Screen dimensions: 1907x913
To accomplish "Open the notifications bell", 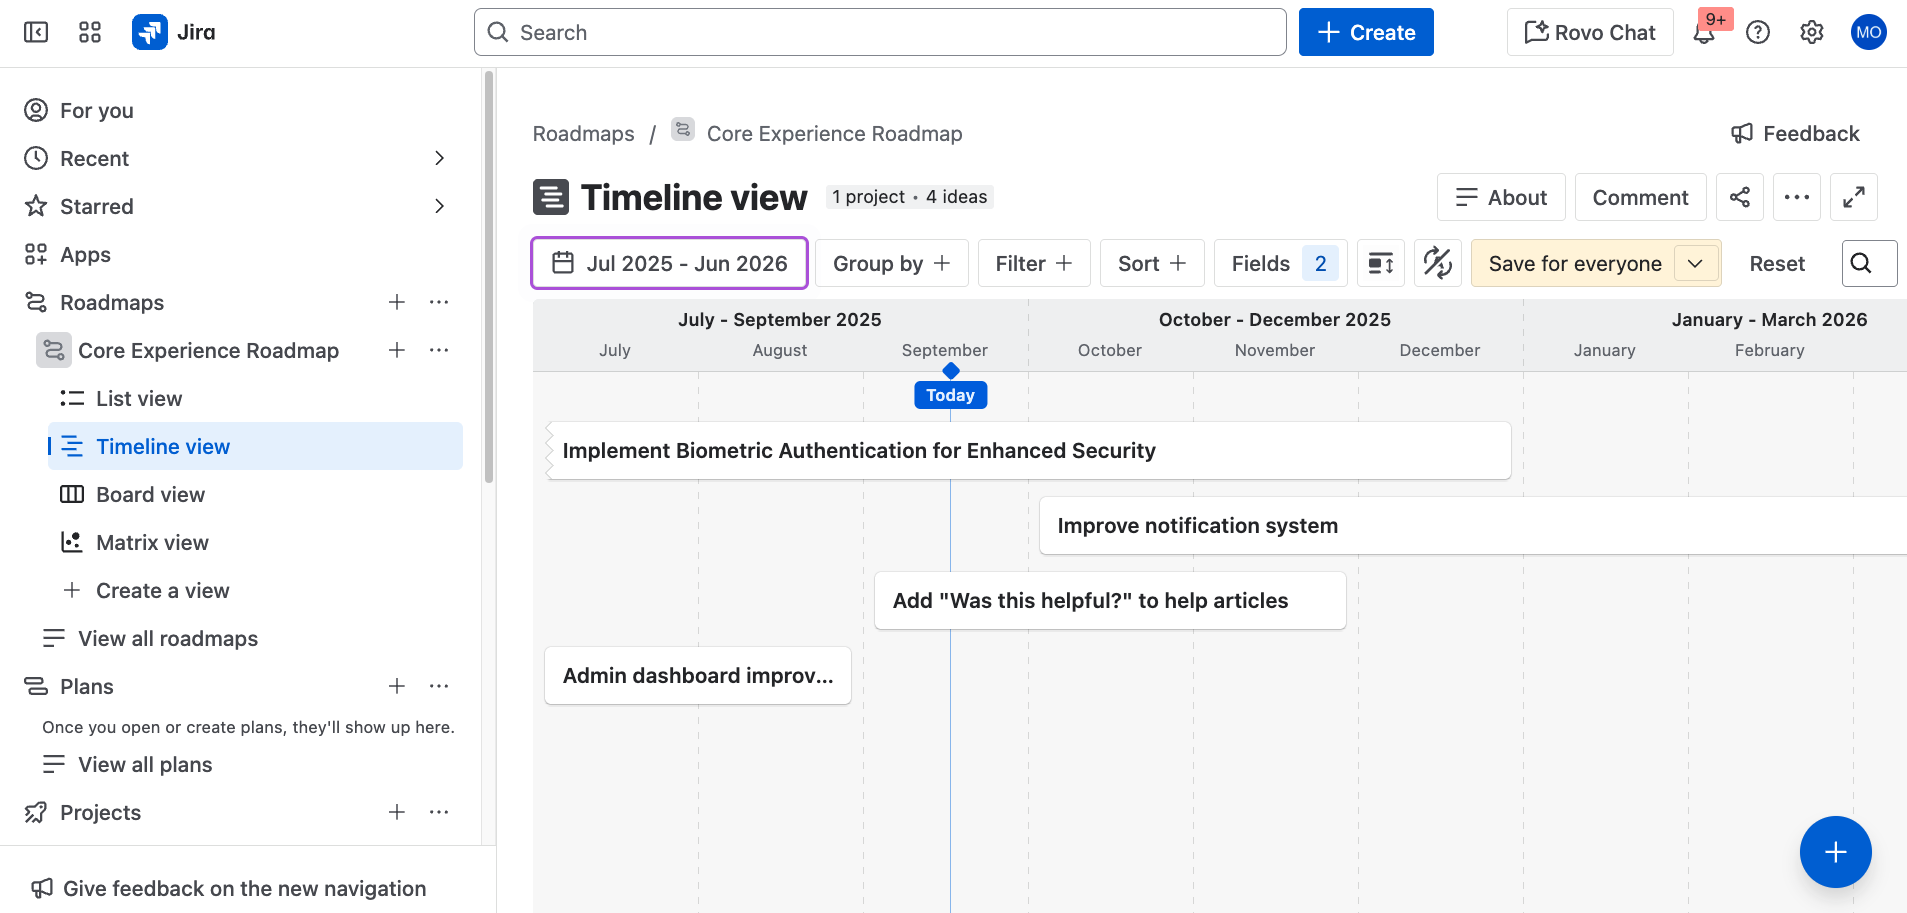I will [x=1704, y=33].
